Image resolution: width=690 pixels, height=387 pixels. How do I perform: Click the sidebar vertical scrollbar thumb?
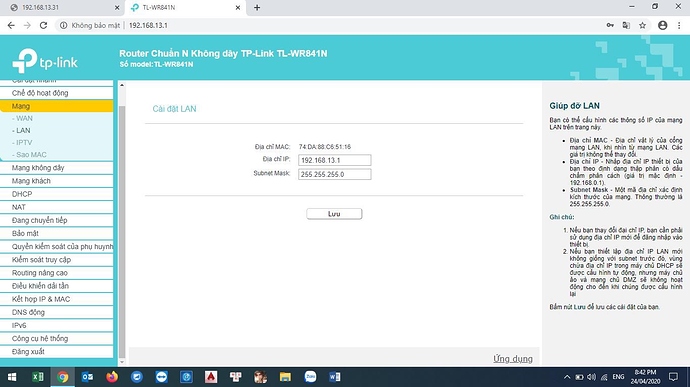point(122,231)
